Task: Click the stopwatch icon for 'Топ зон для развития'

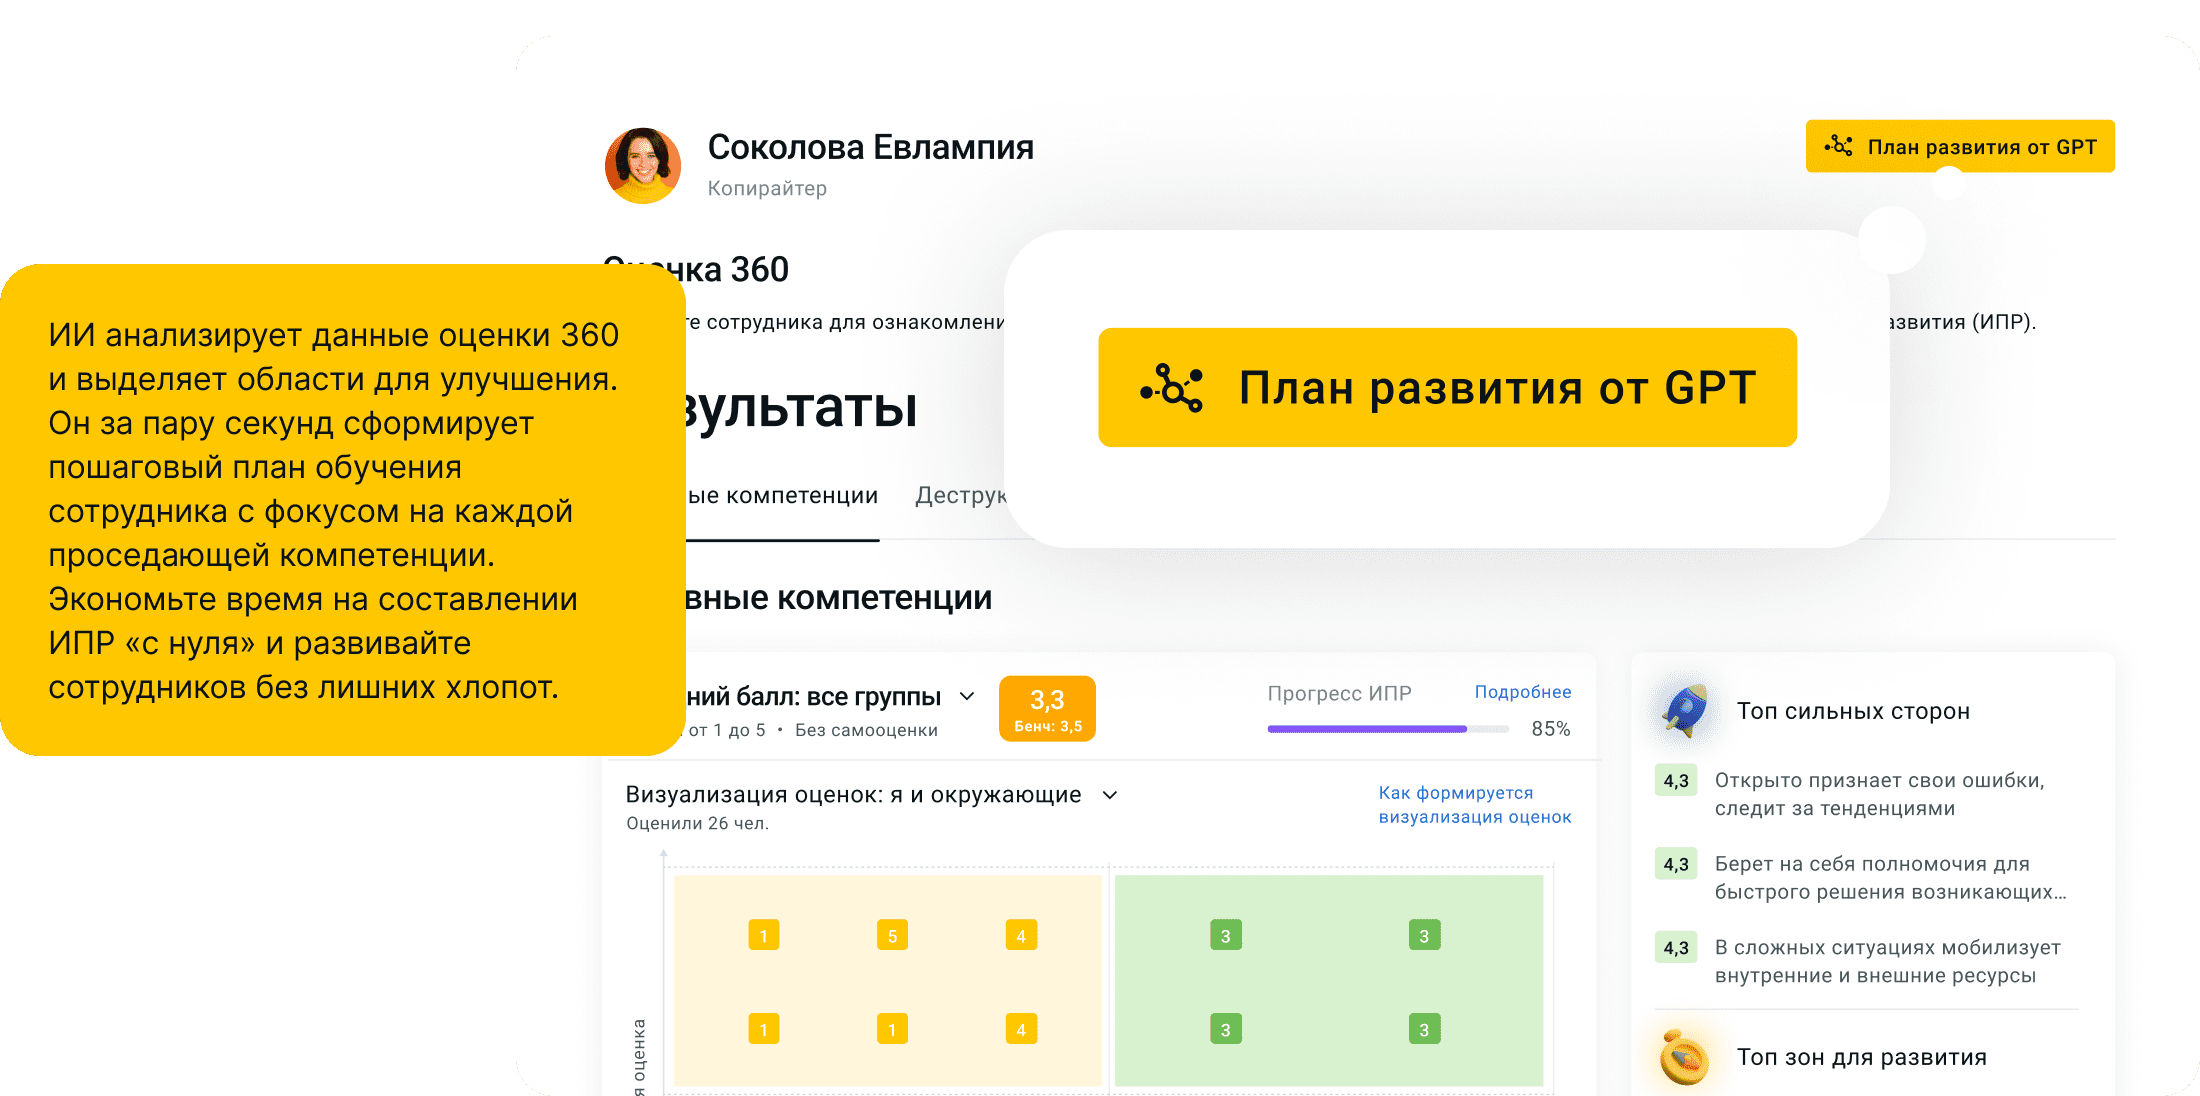Action: point(1684,1057)
